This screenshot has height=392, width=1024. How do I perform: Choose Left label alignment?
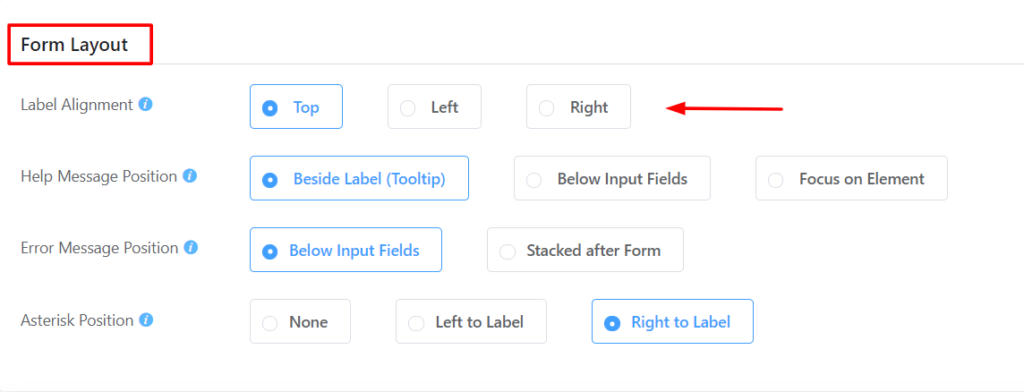coord(434,106)
